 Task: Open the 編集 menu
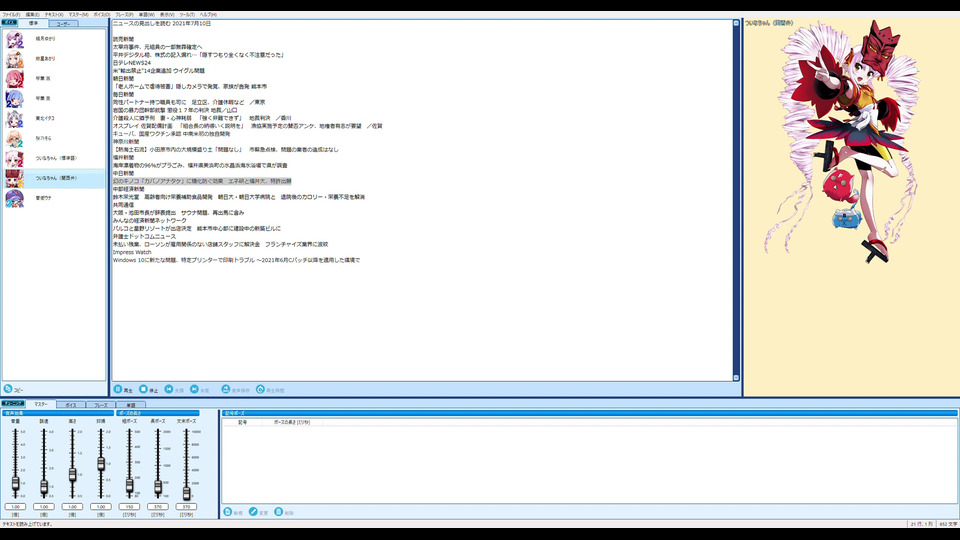click(x=32, y=14)
